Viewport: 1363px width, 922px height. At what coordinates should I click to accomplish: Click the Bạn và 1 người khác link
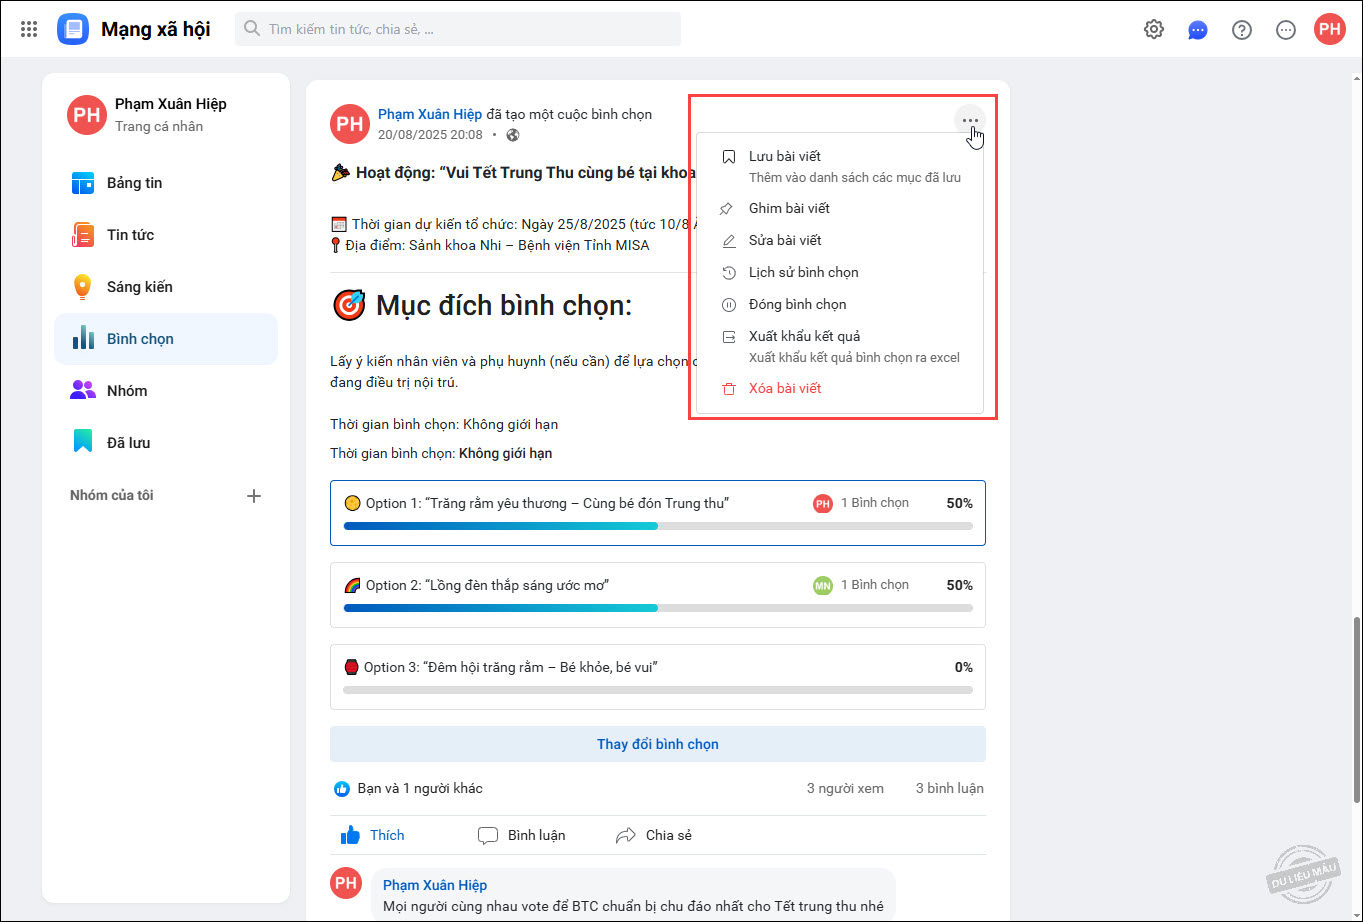(x=420, y=789)
